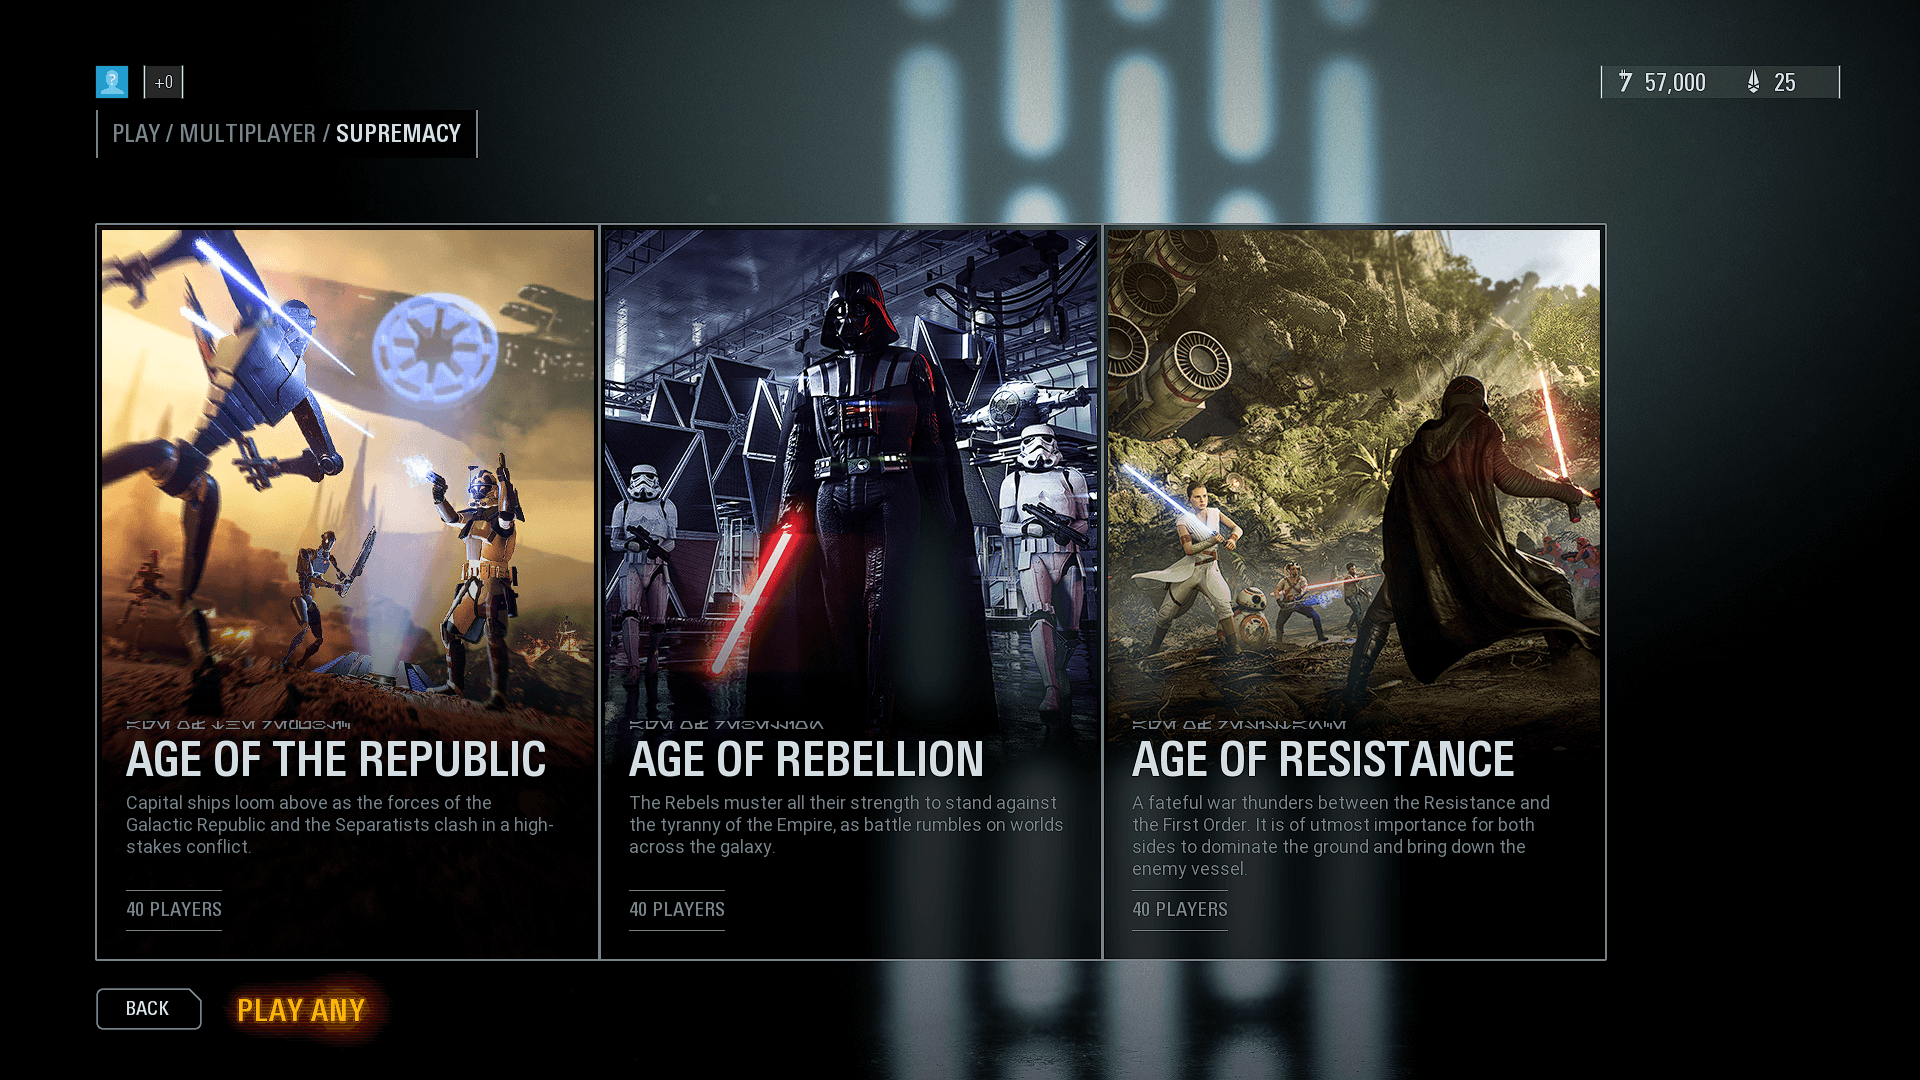Click the 40 PLAYERS label under Rebellion
The image size is (1920, 1080).
677,910
